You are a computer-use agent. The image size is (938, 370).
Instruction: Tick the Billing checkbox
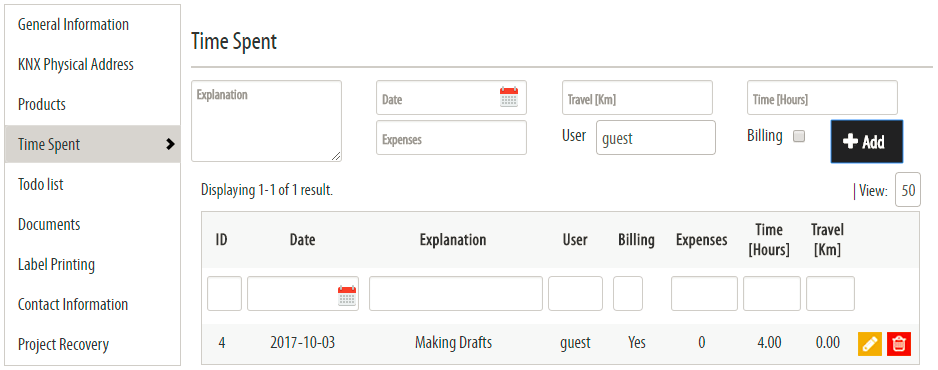(799, 136)
